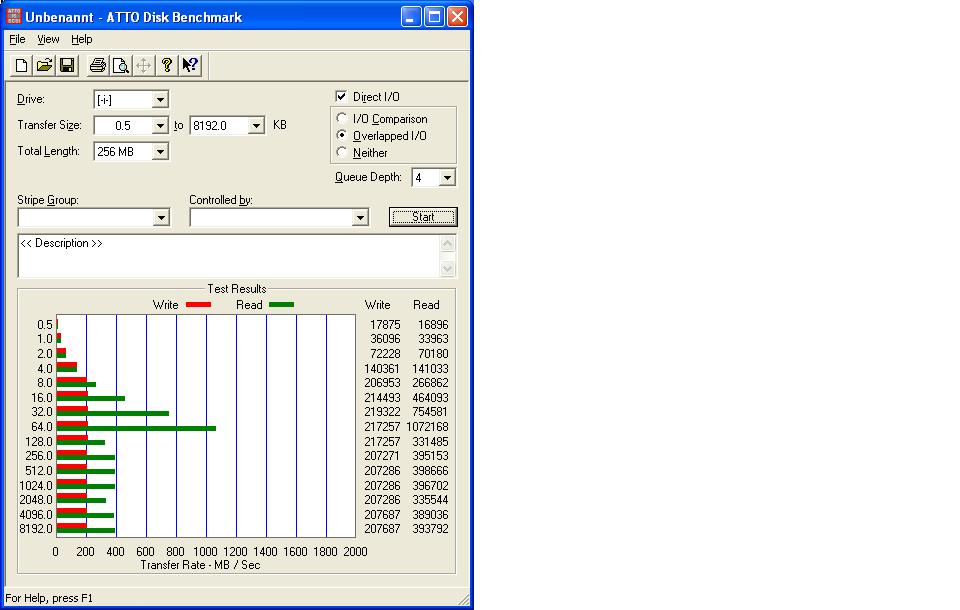
Task: Close the ATTO Disk Benchmark window
Action: [457, 17]
